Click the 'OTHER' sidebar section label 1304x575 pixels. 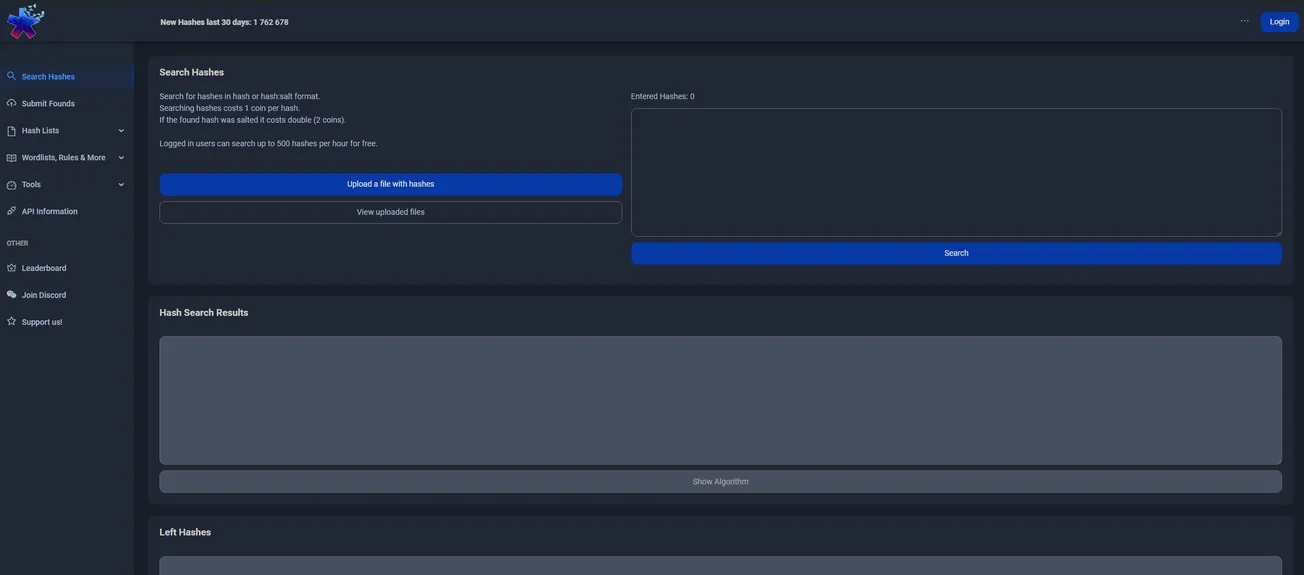[x=17, y=243]
